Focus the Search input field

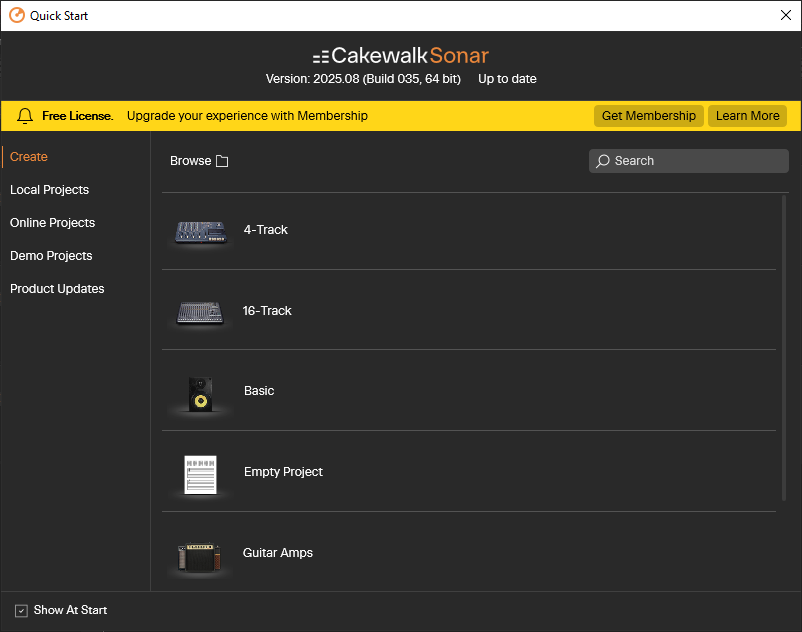pyautogui.click(x=688, y=161)
